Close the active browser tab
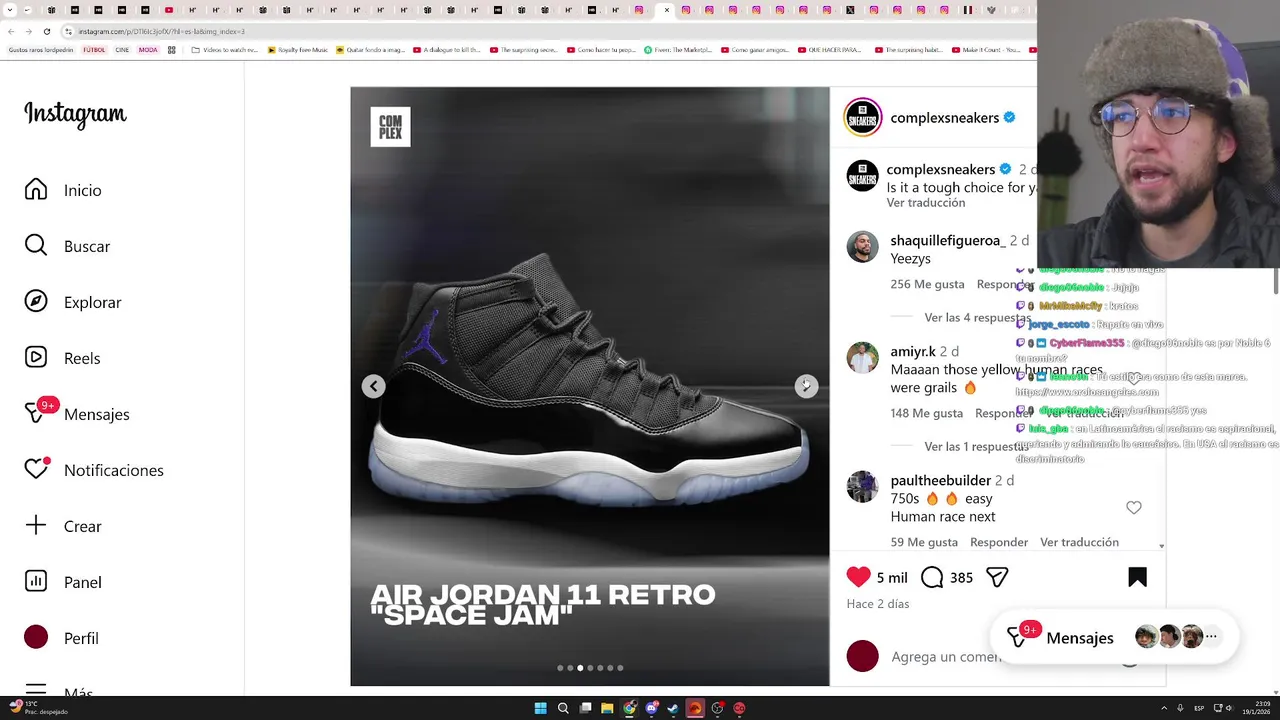 [x=667, y=10]
